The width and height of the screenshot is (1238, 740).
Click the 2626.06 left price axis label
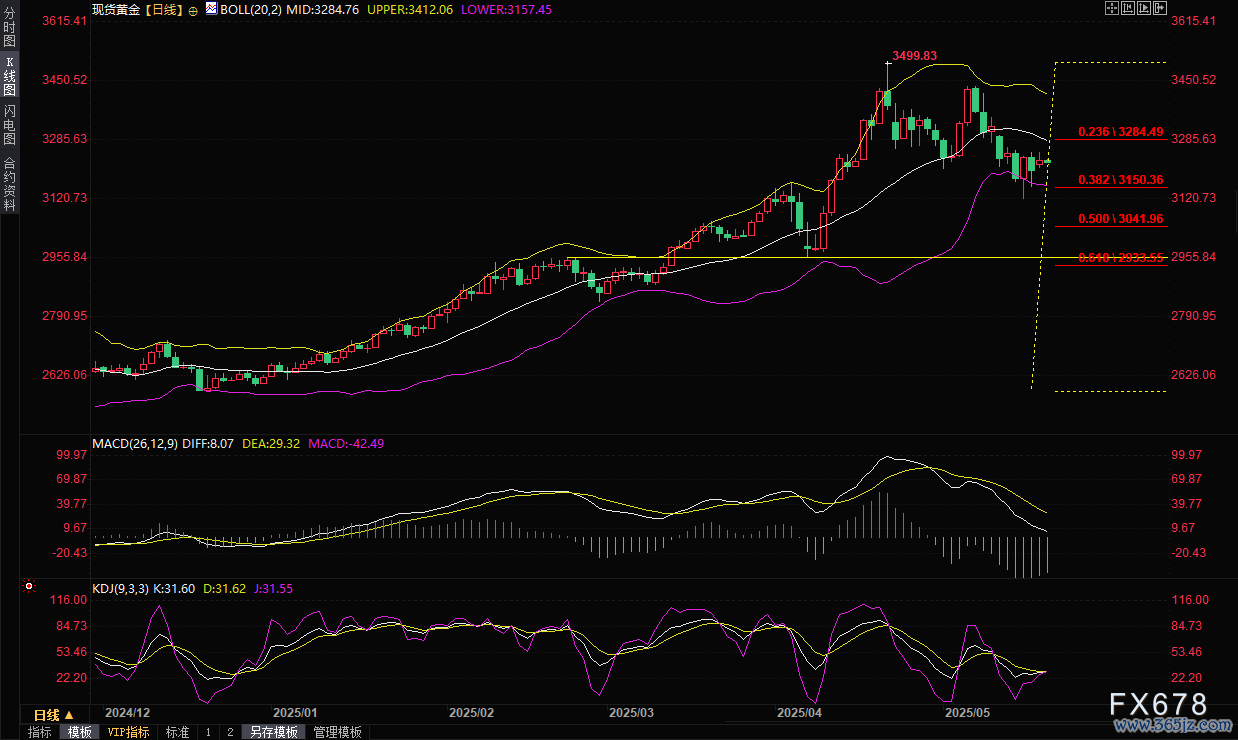65,375
